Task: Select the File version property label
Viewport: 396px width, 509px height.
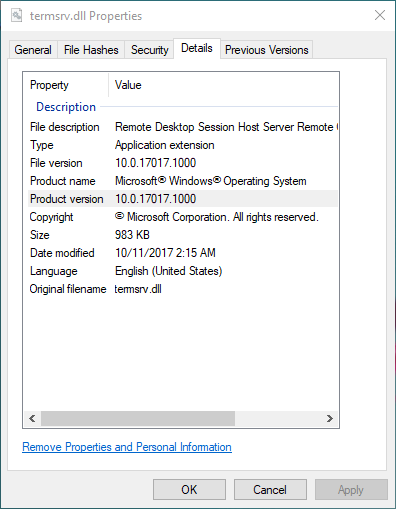Action: pos(56,163)
